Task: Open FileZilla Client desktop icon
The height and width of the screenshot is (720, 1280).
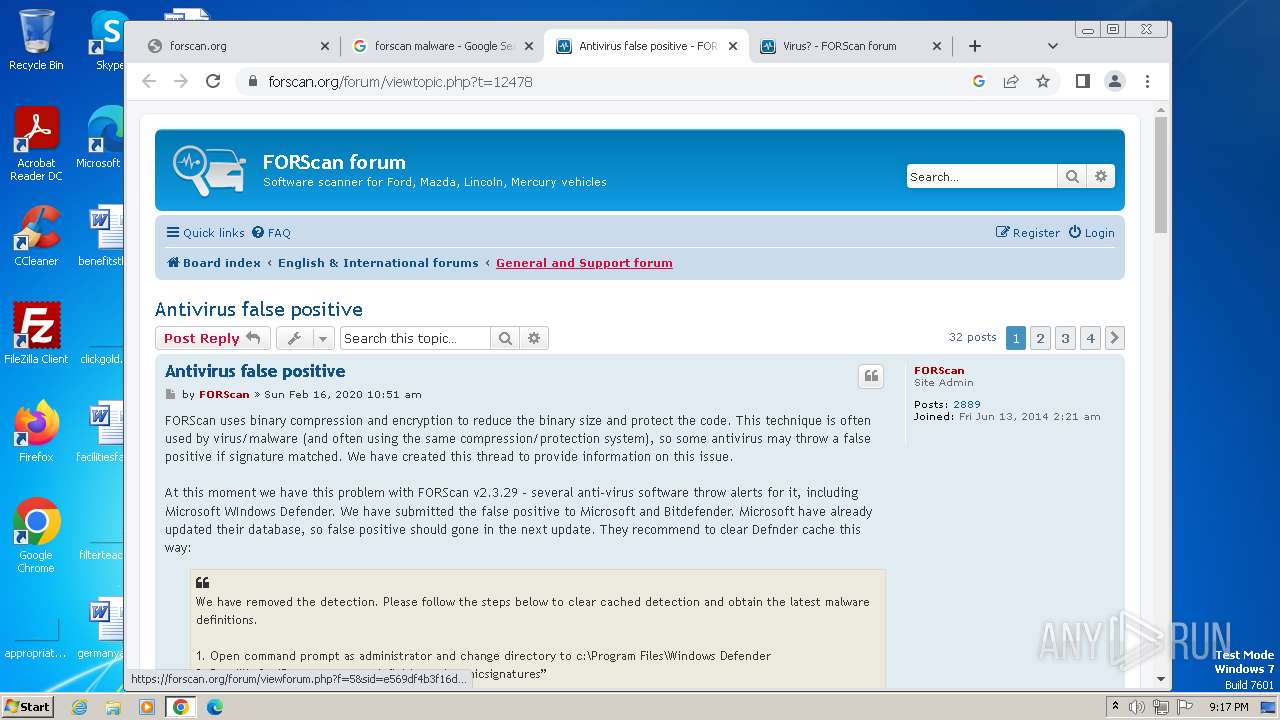Action: 36,334
